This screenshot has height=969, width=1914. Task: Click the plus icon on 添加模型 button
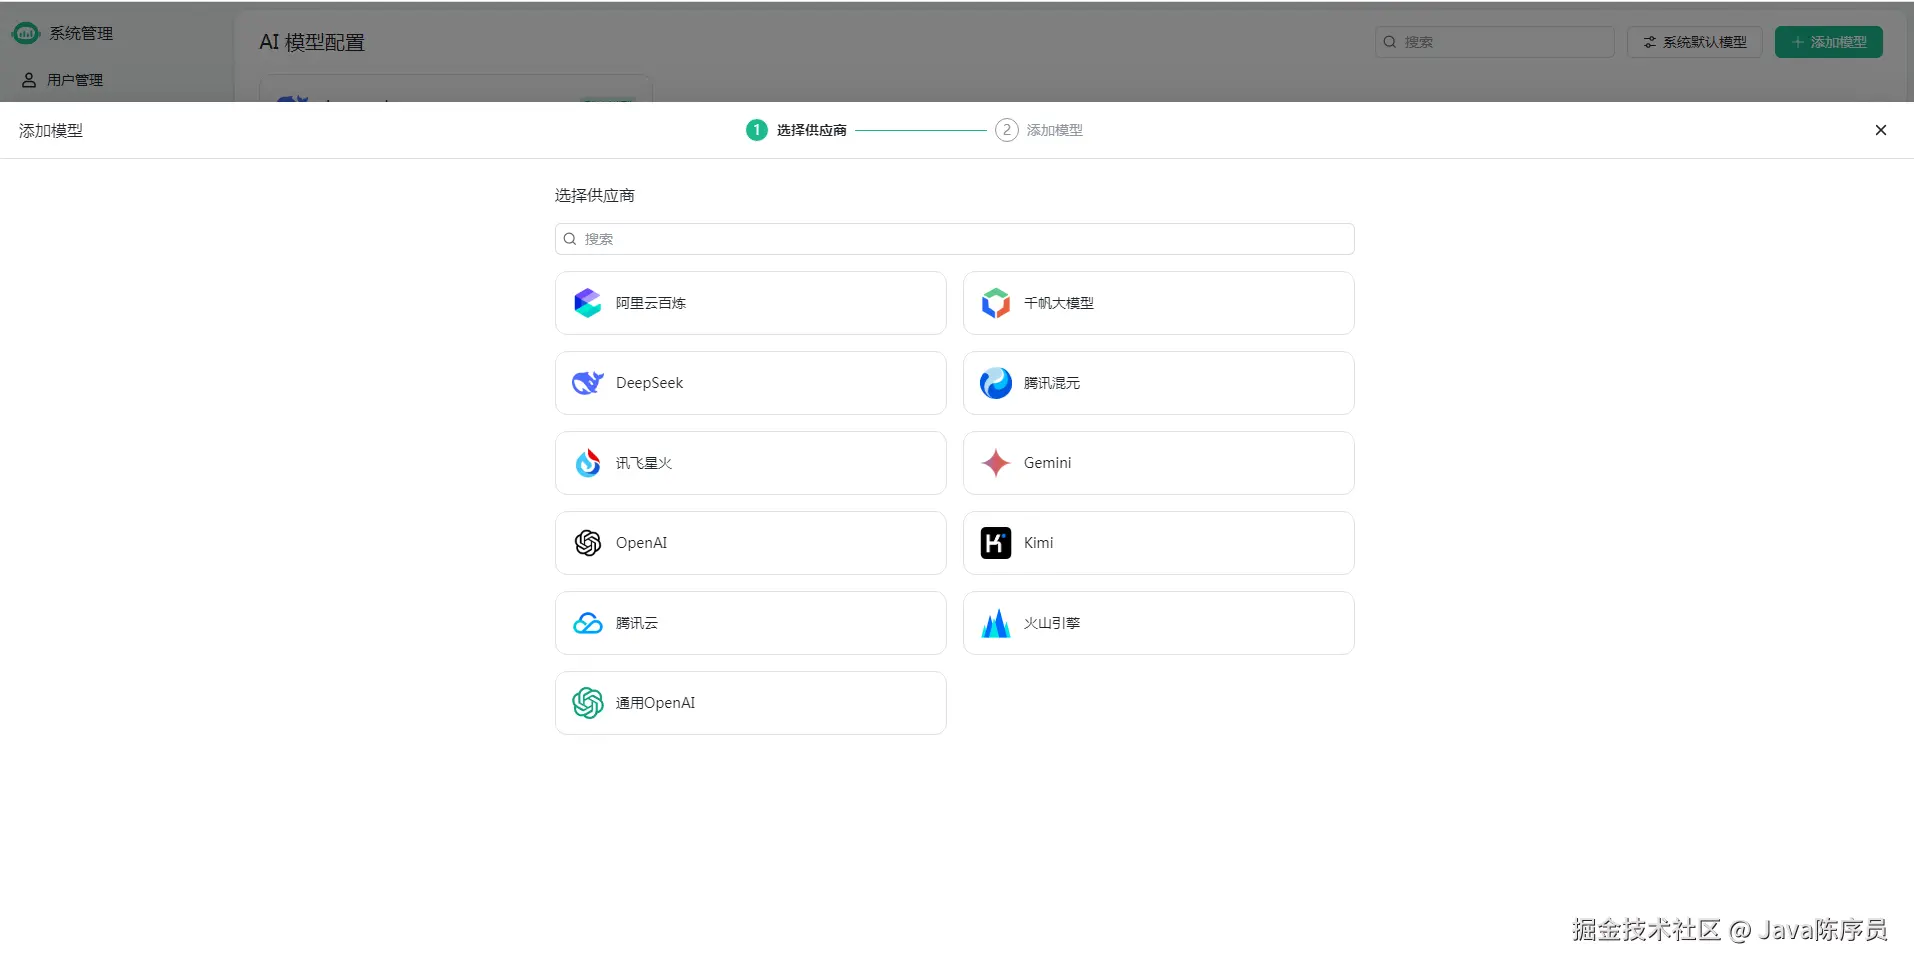click(1798, 42)
